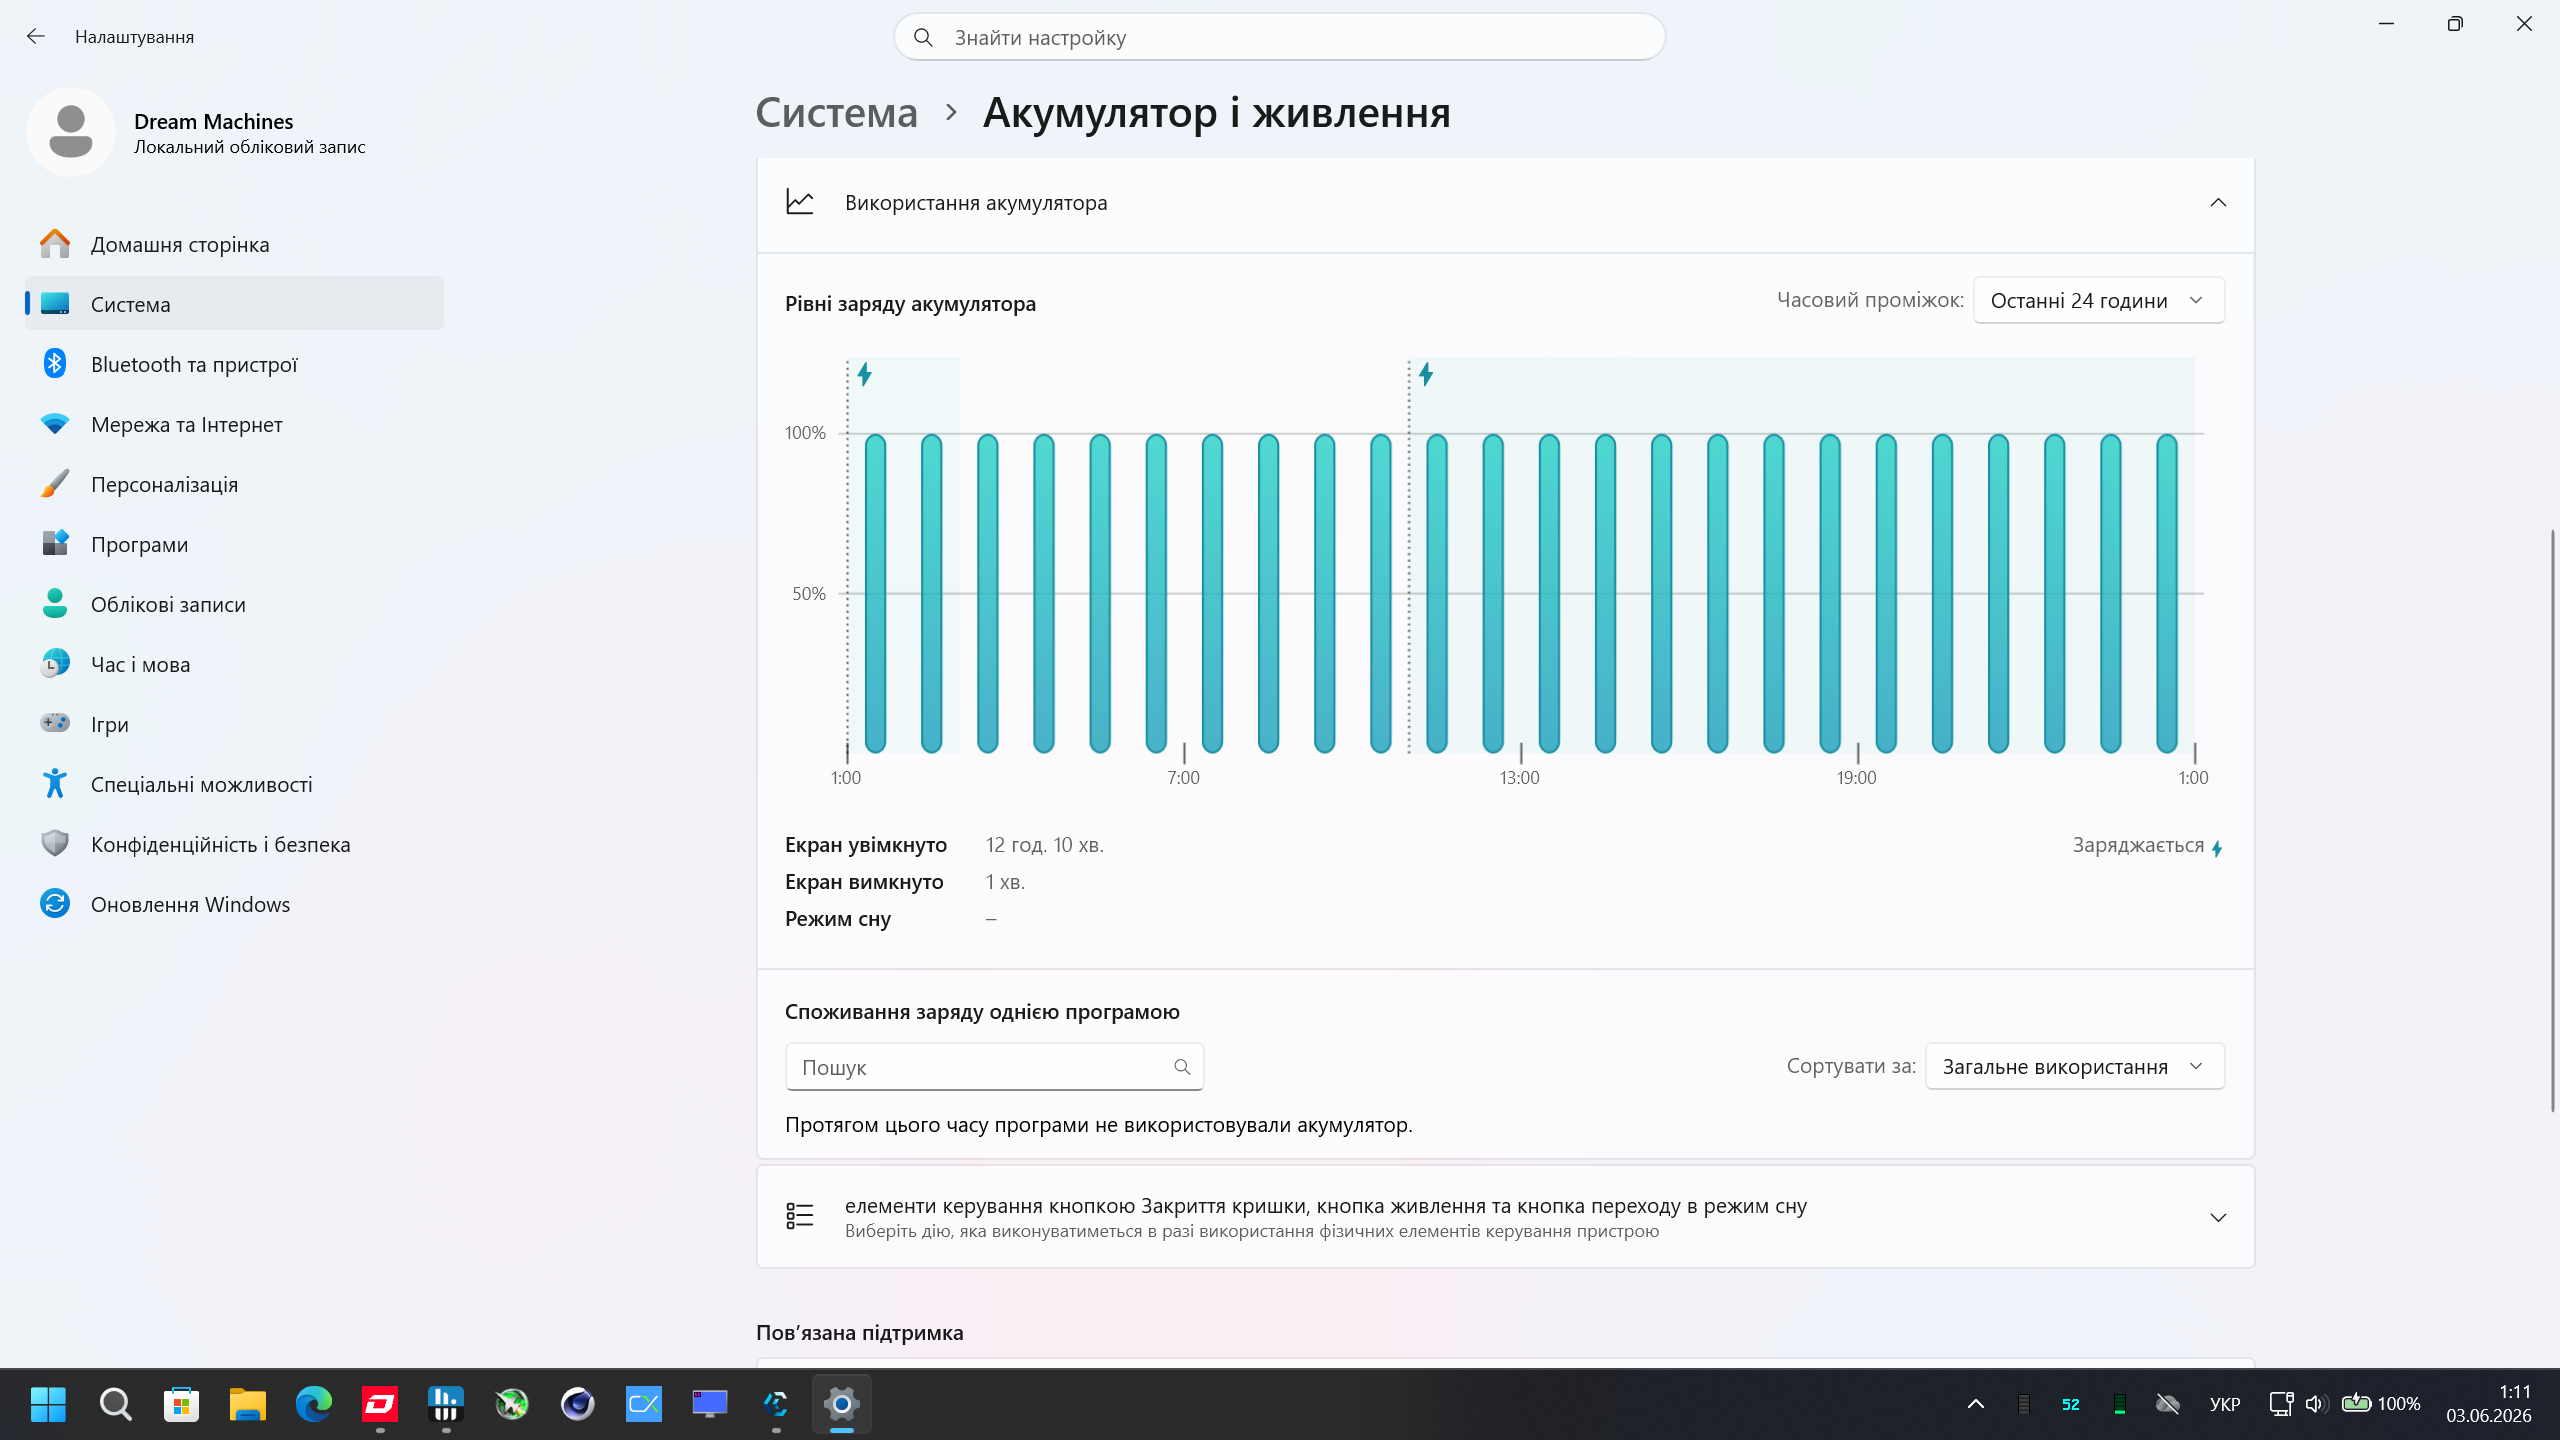Image resolution: width=2560 pixels, height=1440 pixels.
Task: Open Спеціальні можливості
Action: 234,784
